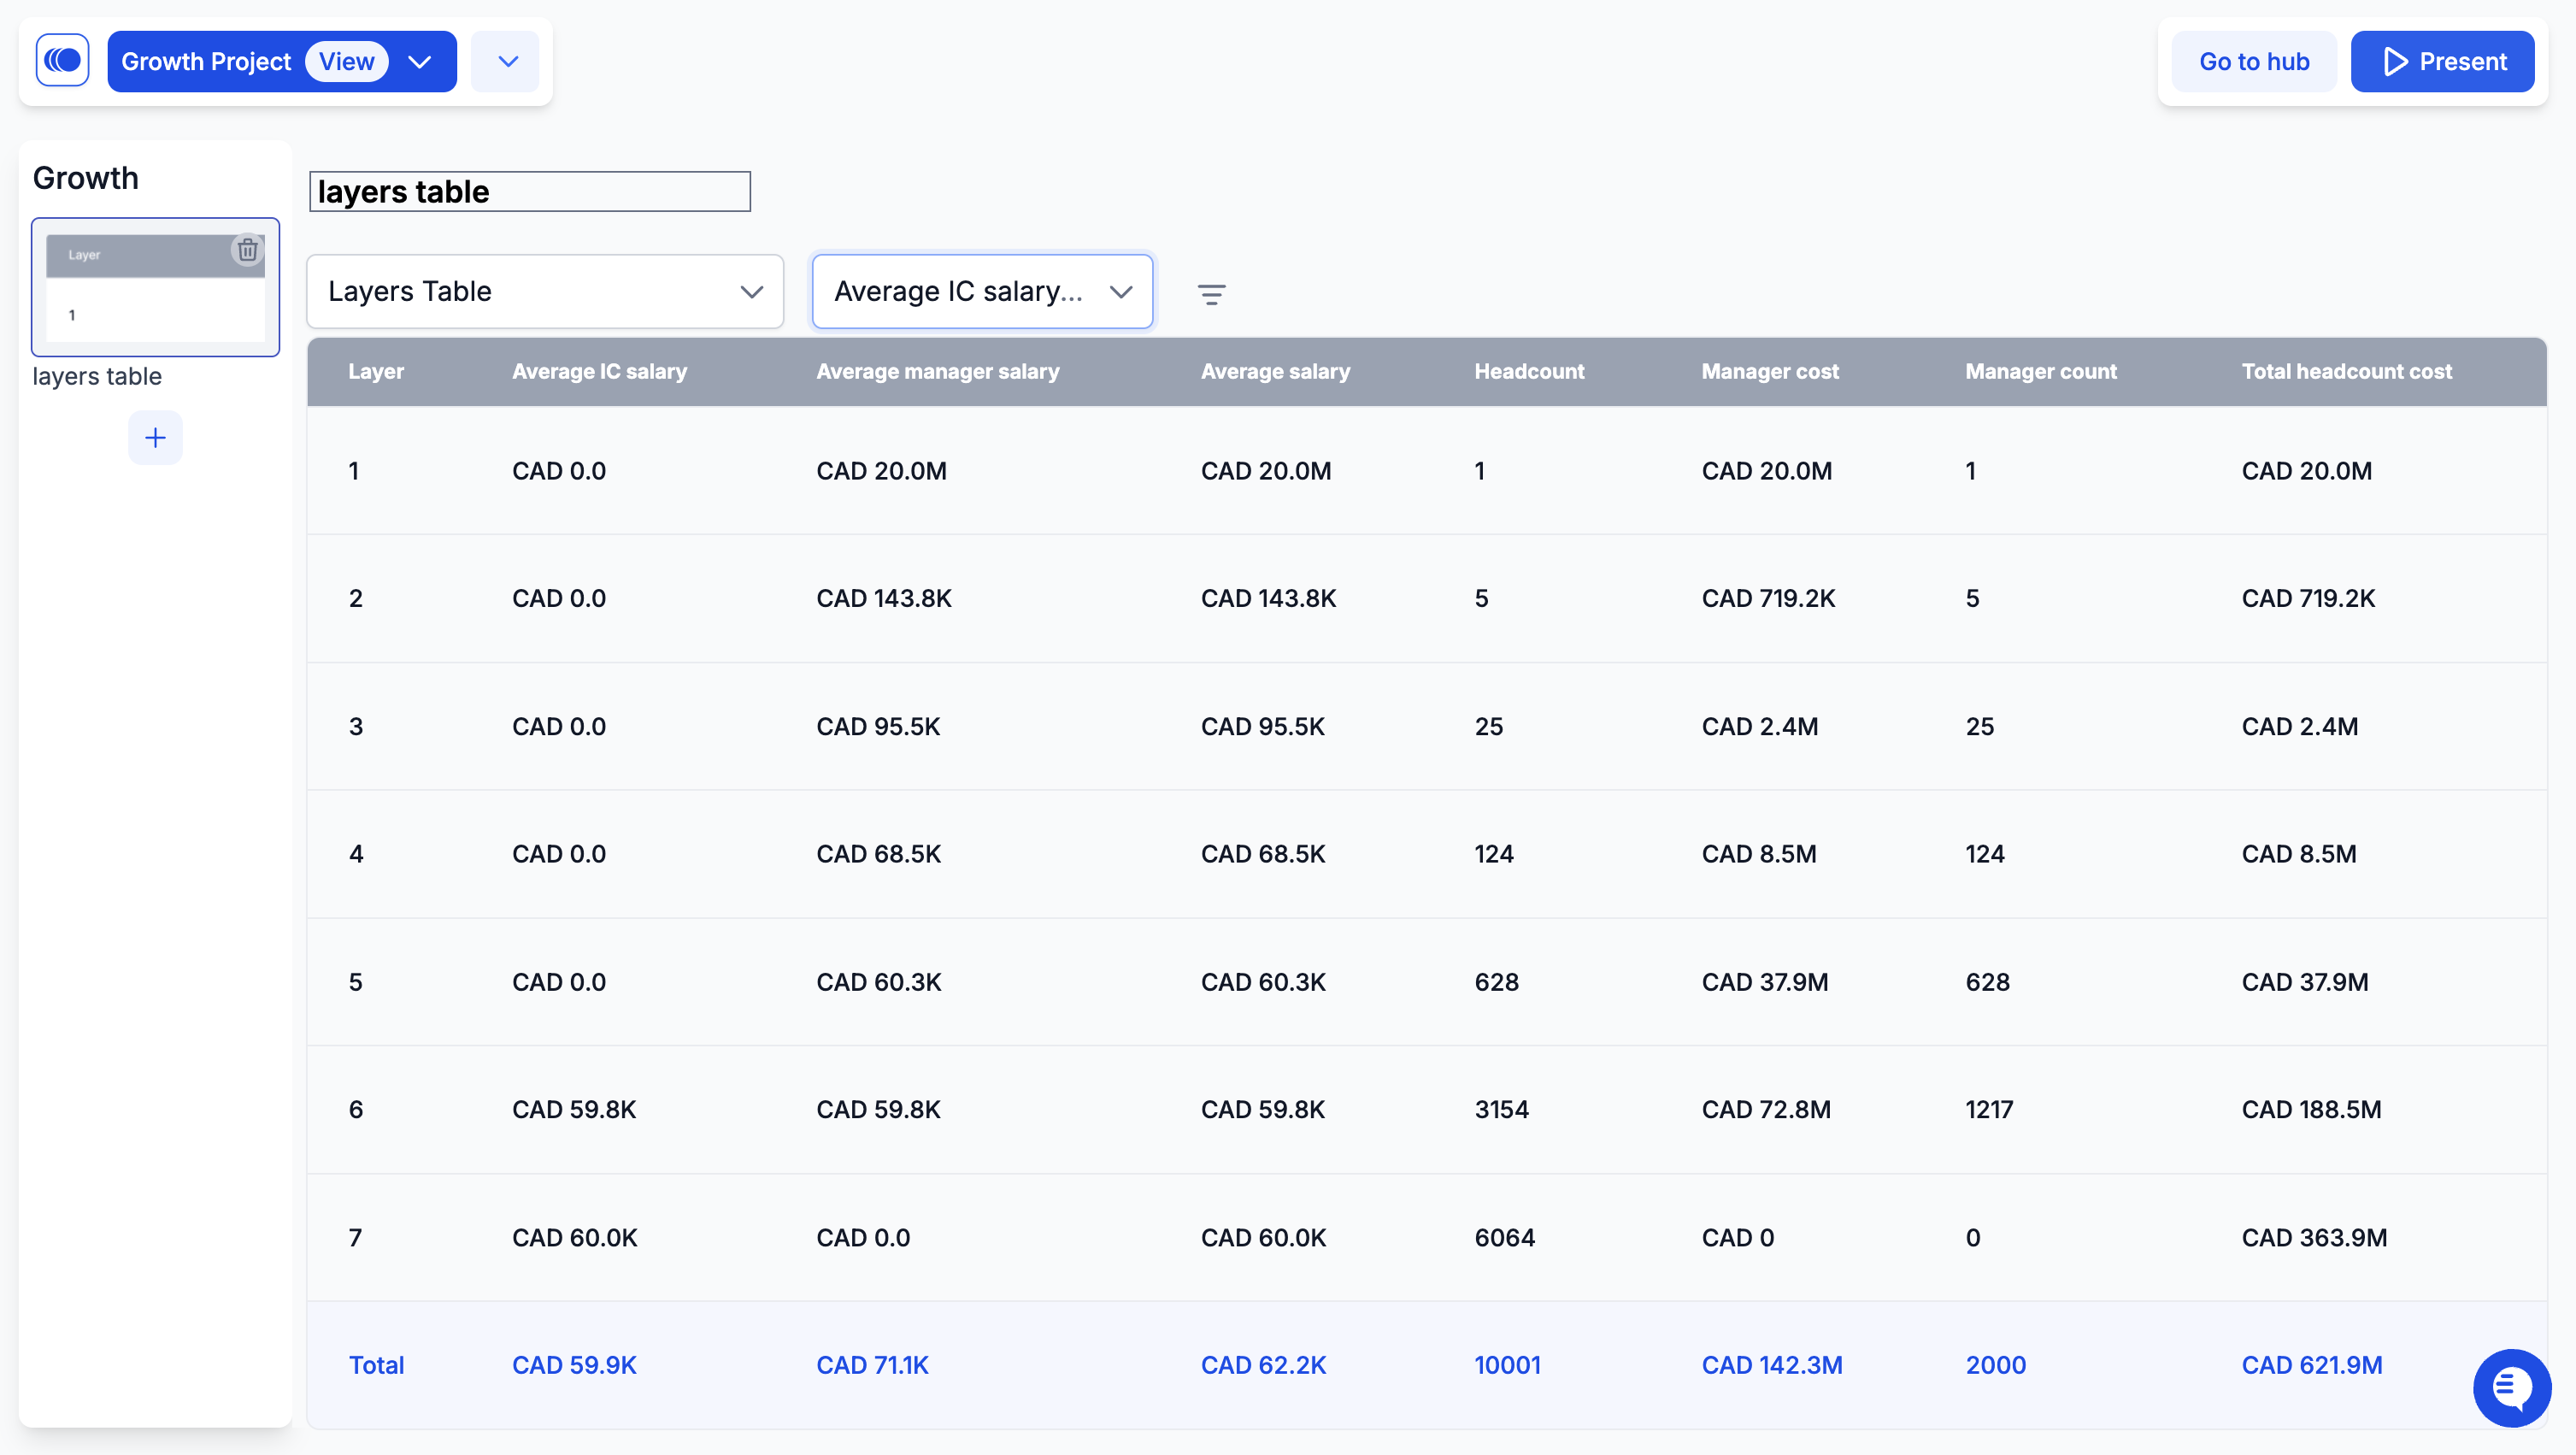The height and width of the screenshot is (1455, 2576).
Task: Click the Total row label
Action: point(376,1365)
